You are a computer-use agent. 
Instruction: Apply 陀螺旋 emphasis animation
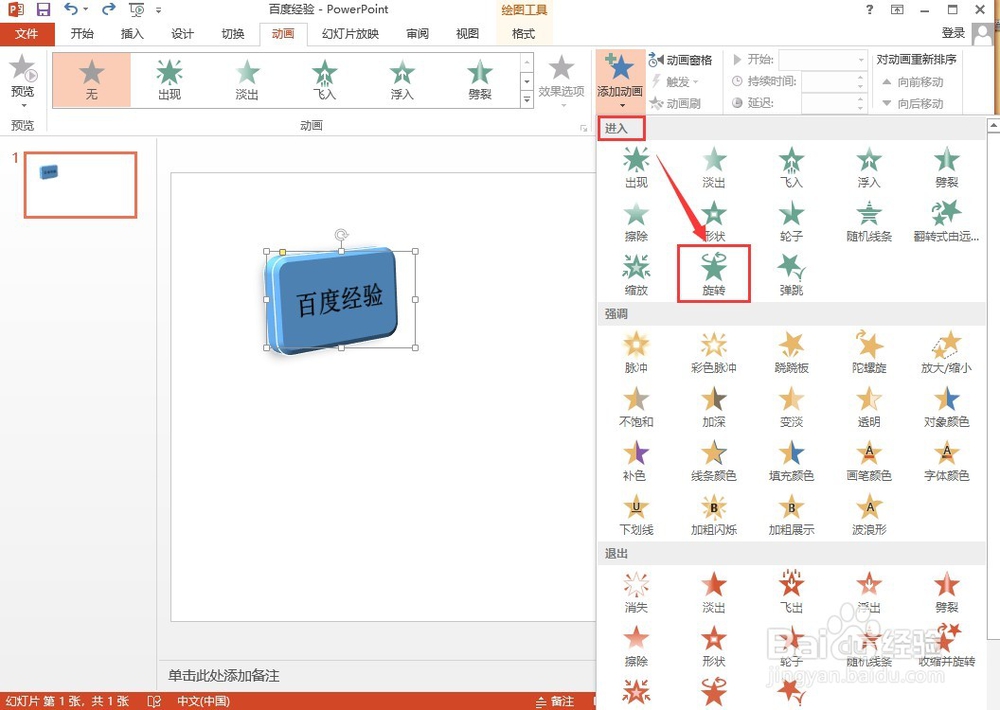[x=869, y=353]
